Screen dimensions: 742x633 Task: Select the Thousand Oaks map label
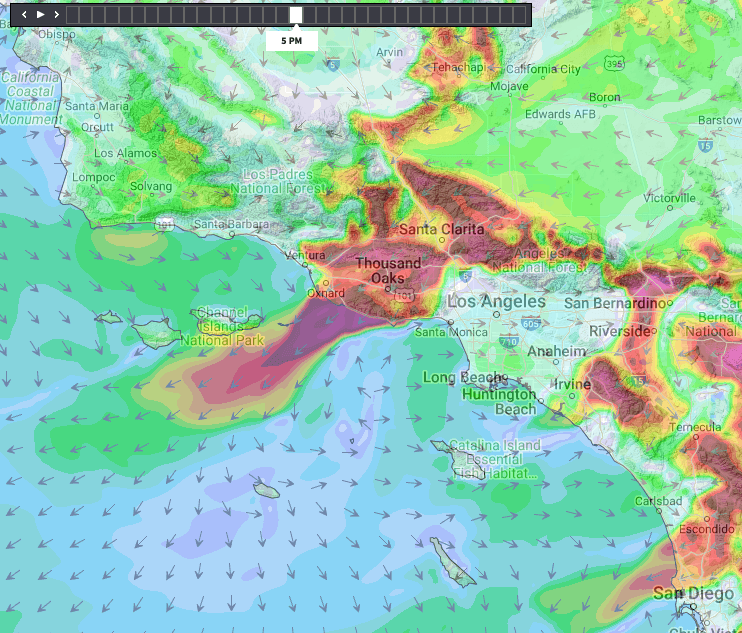click(x=389, y=270)
